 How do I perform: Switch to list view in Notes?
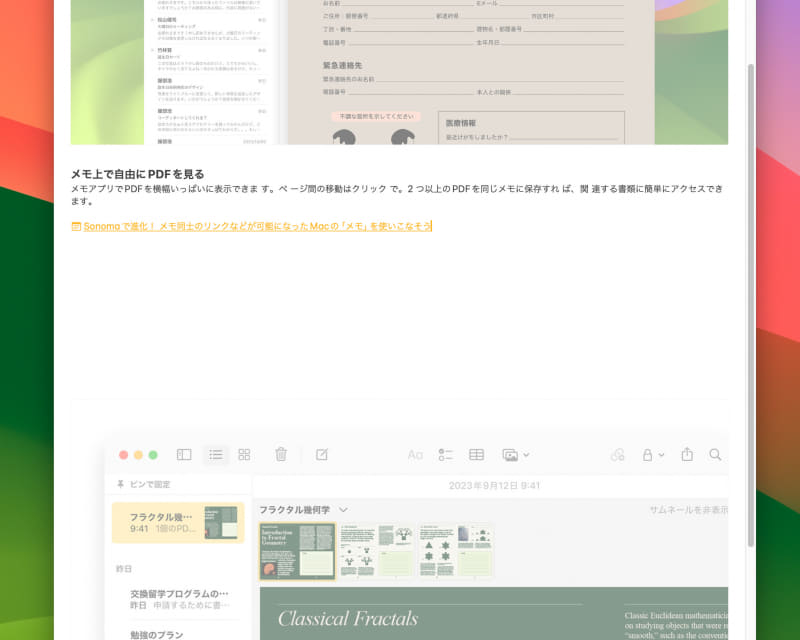(216, 455)
